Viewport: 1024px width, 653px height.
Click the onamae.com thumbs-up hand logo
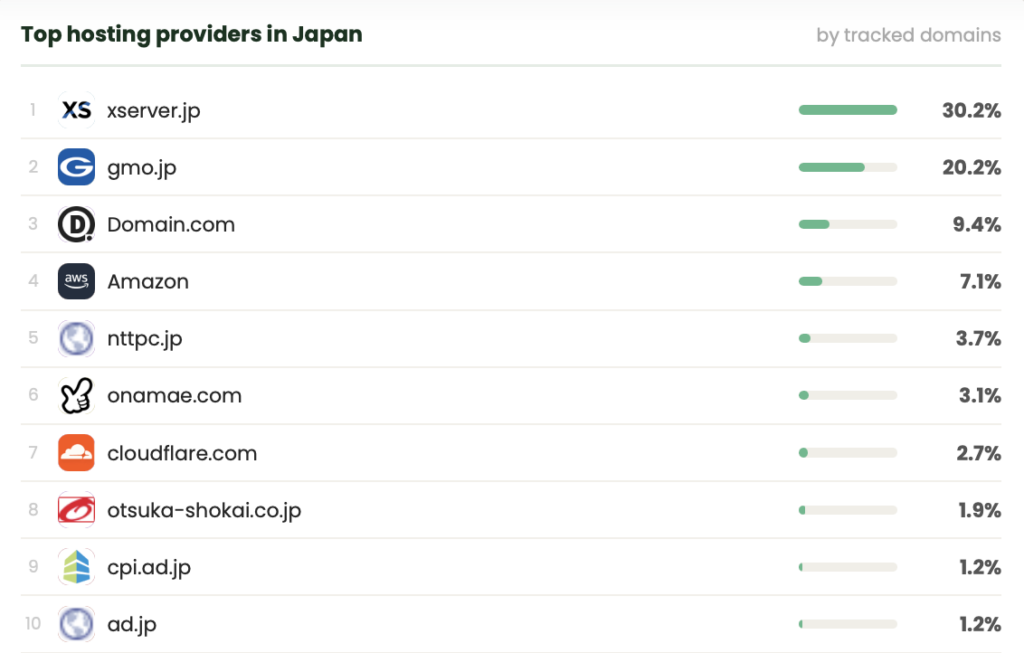coord(76,396)
